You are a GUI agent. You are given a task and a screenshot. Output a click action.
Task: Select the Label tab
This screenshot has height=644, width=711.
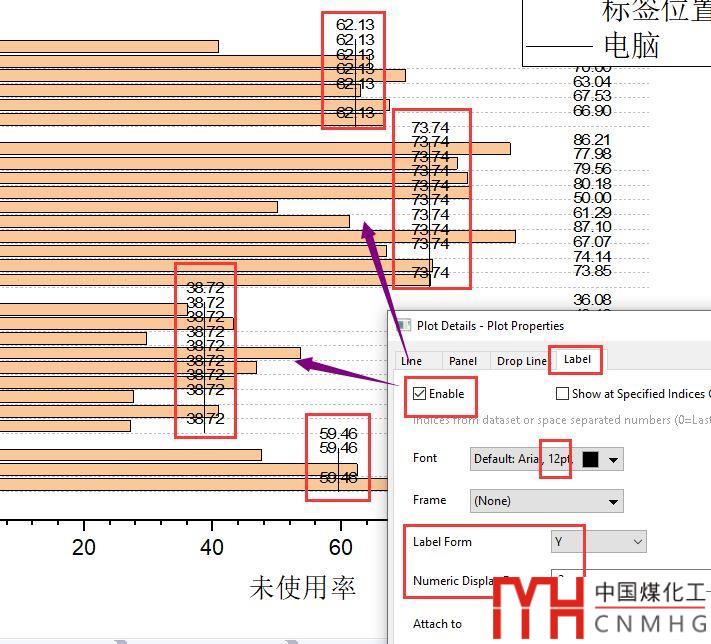pos(577,360)
